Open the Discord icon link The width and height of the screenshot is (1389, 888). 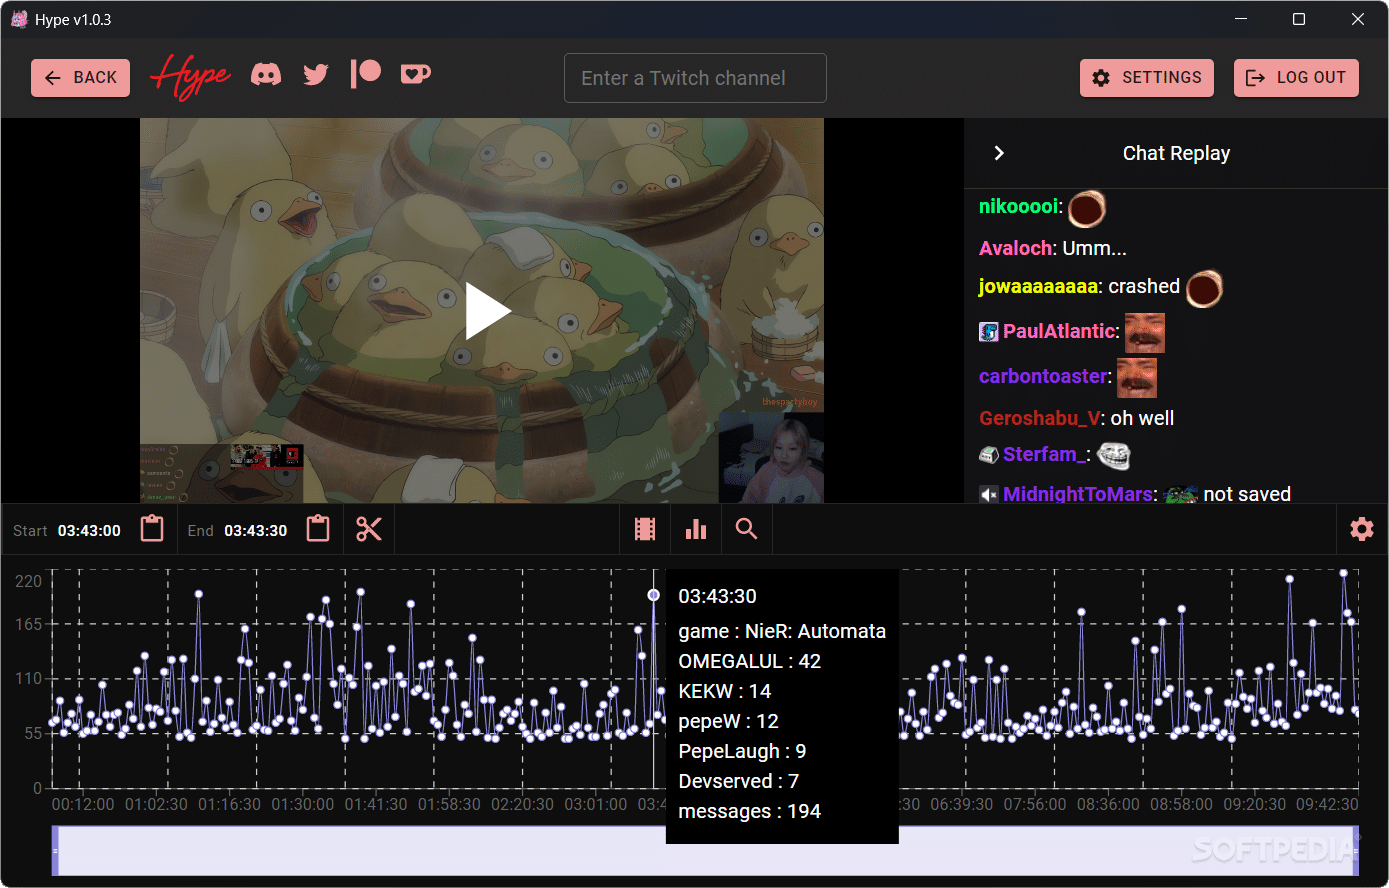pyautogui.click(x=266, y=74)
